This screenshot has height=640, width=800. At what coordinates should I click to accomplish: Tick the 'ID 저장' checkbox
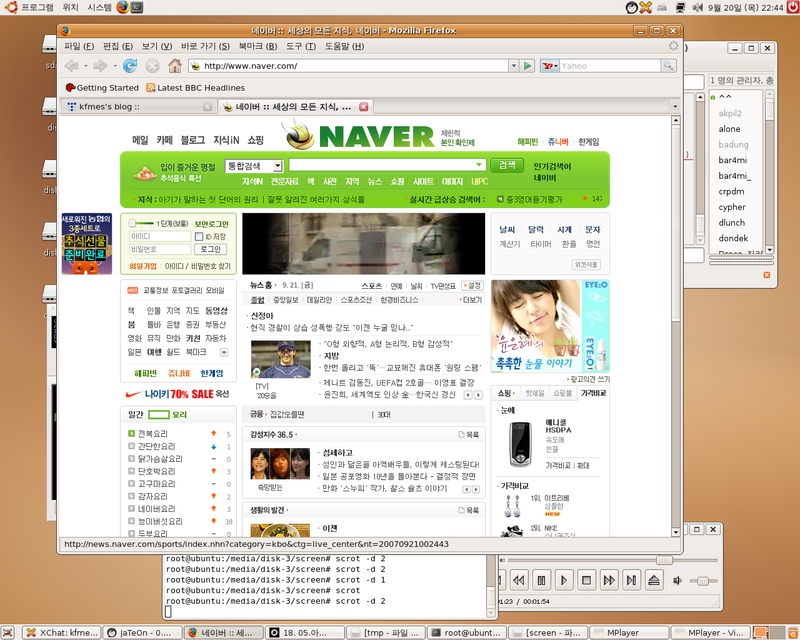tap(199, 237)
